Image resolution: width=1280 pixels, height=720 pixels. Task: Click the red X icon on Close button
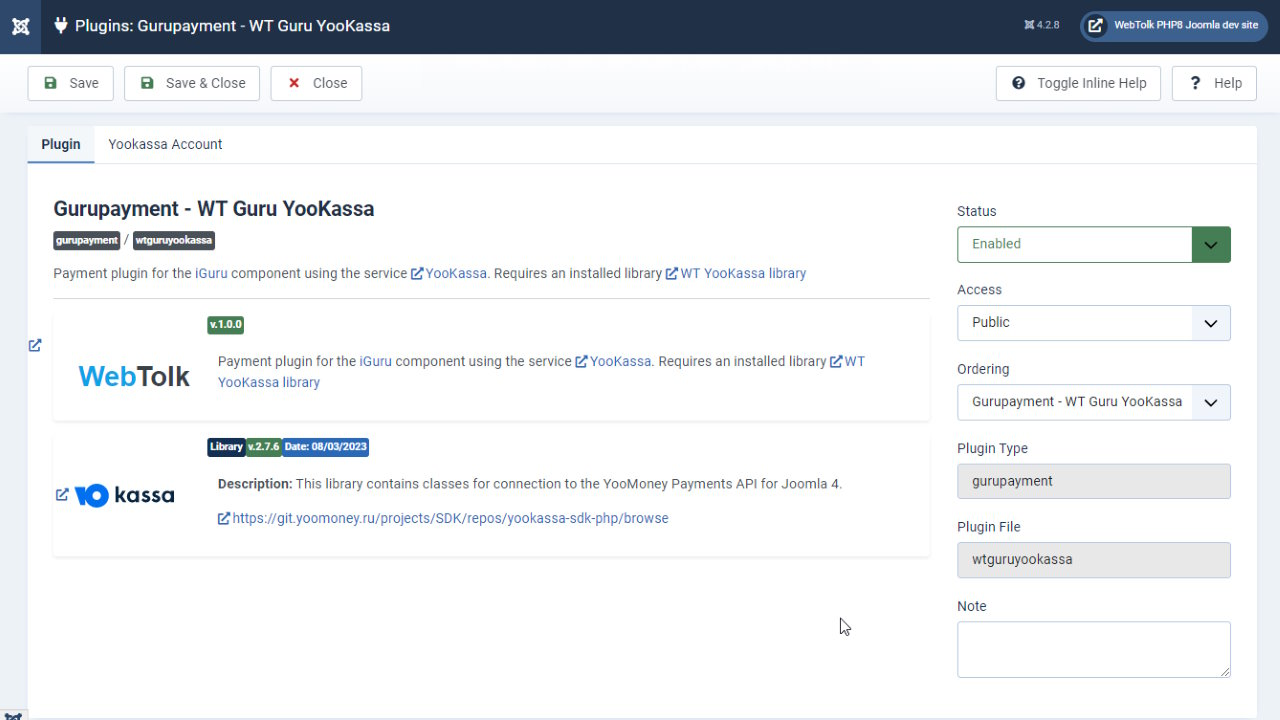point(293,83)
